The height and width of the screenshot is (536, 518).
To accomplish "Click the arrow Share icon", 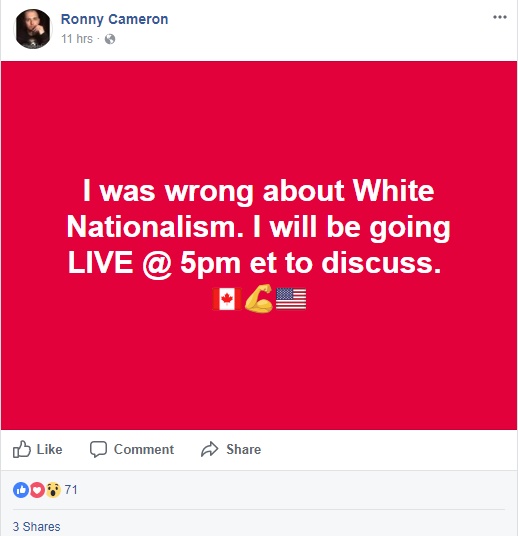I will [209, 449].
